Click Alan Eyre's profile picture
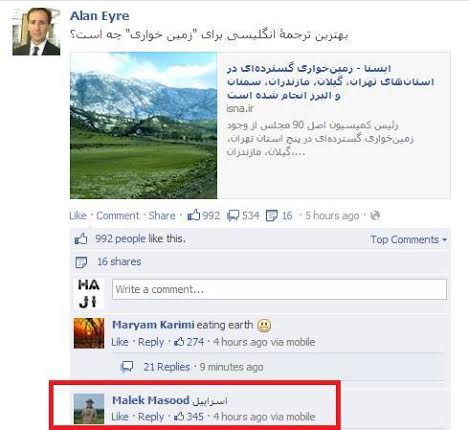The image size is (469, 430). 36,32
